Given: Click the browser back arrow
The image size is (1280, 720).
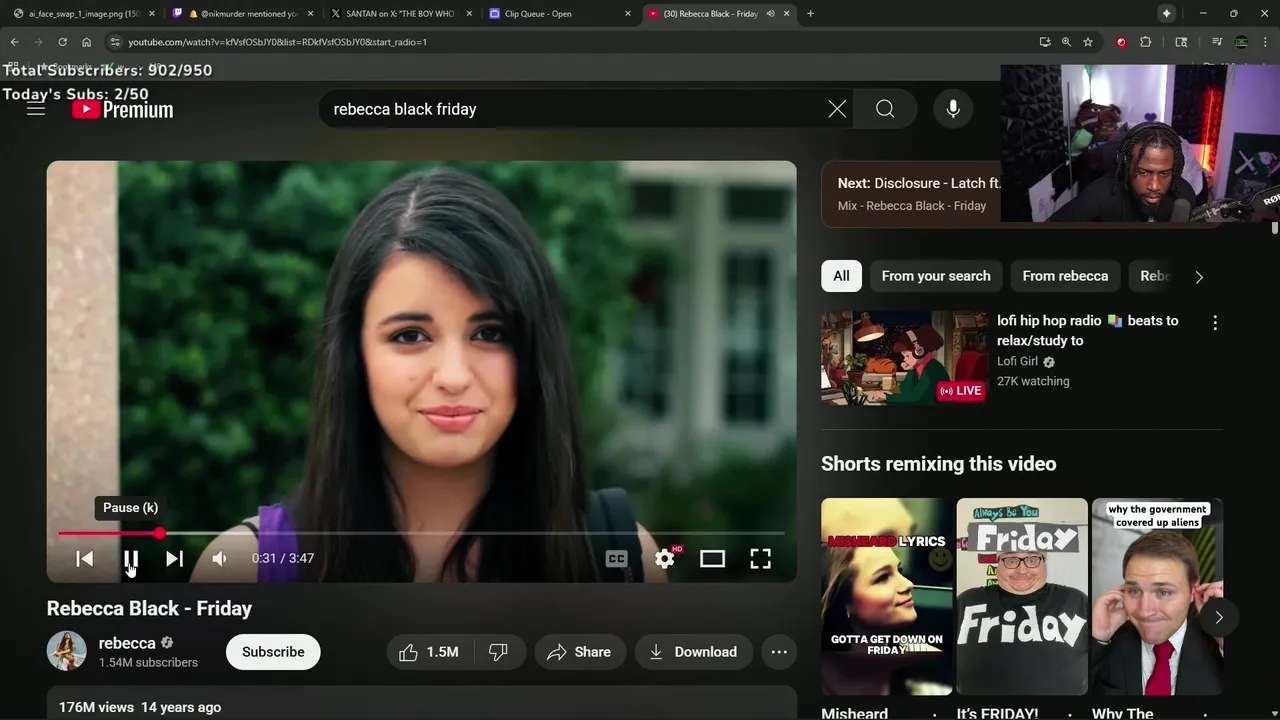Looking at the screenshot, I should (x=14, y=42).
